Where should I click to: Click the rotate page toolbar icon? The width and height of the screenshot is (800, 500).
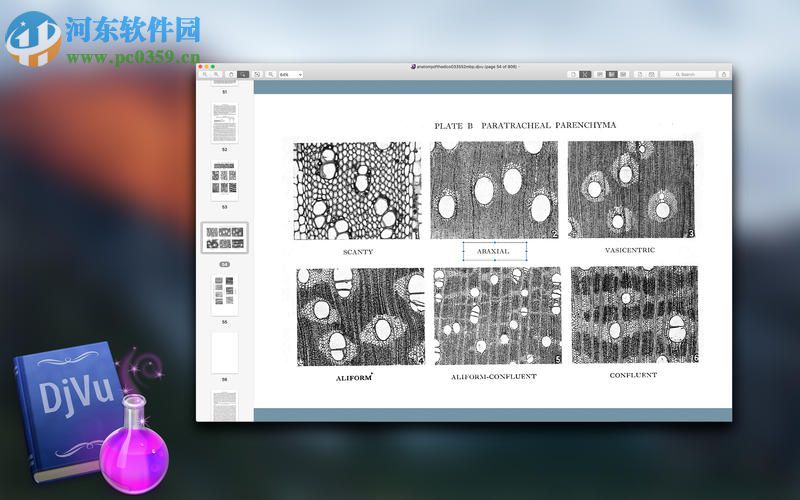click(257, 74)
